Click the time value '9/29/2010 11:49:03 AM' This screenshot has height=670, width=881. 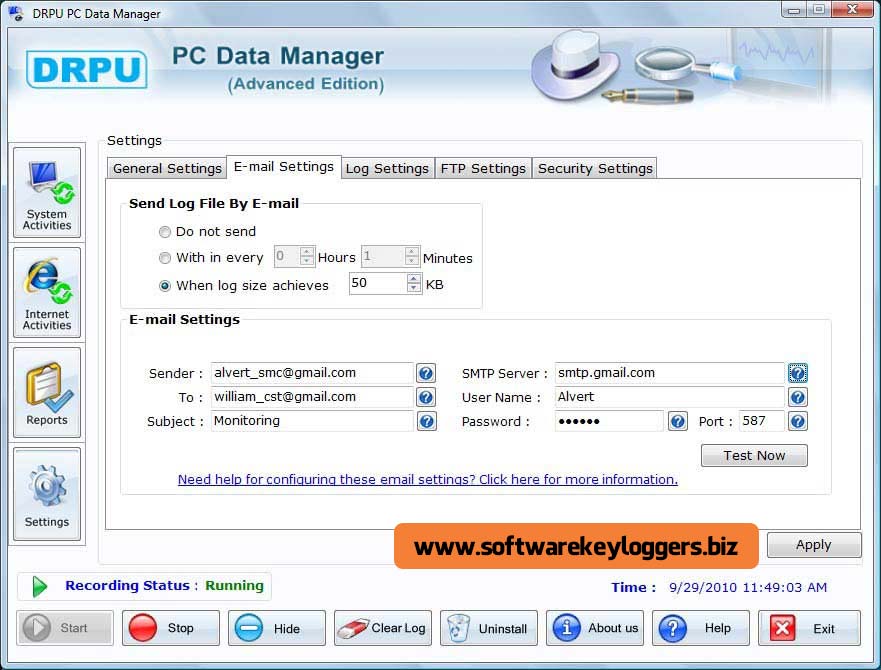tap(748, 587)
